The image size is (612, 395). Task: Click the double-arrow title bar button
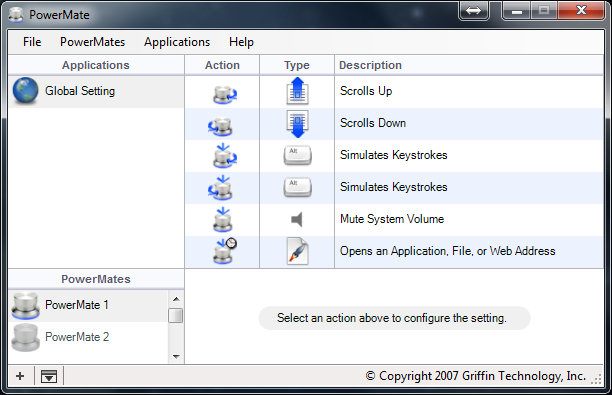(473, 11)
